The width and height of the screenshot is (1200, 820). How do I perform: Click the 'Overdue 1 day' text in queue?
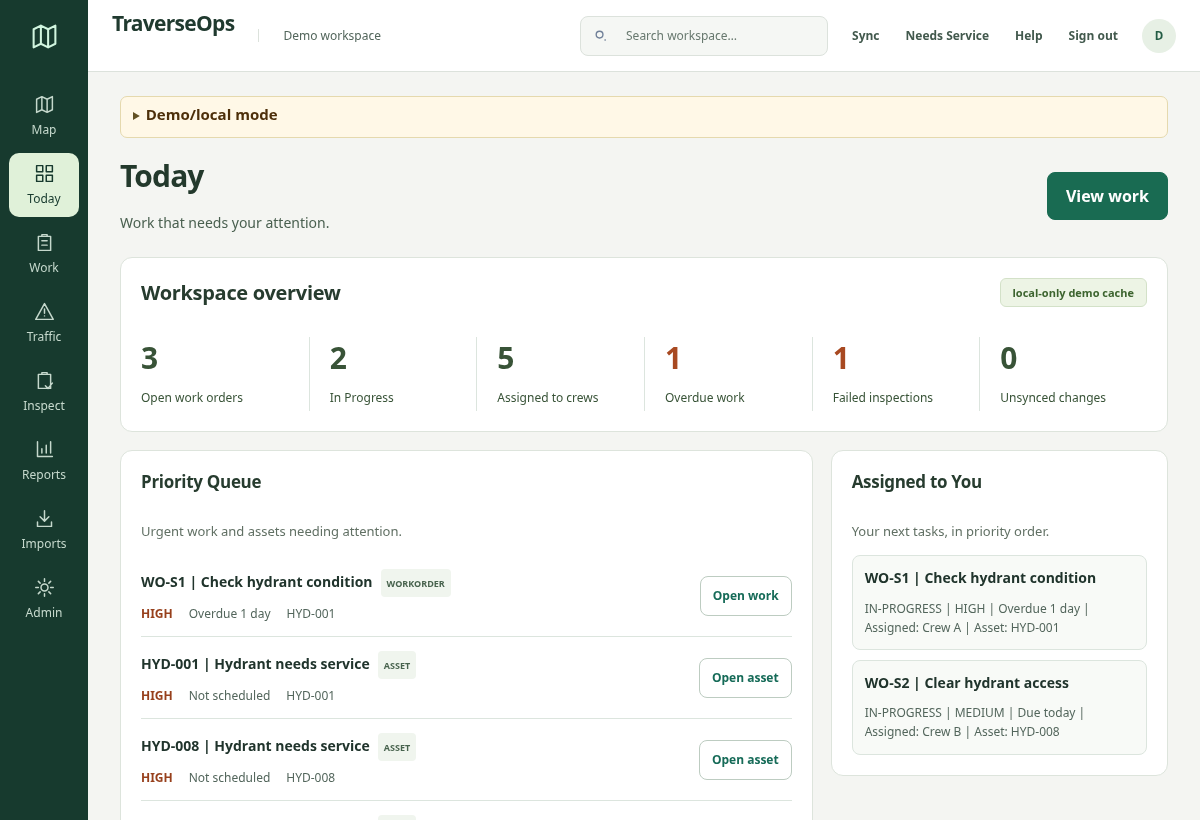point(229,614)
